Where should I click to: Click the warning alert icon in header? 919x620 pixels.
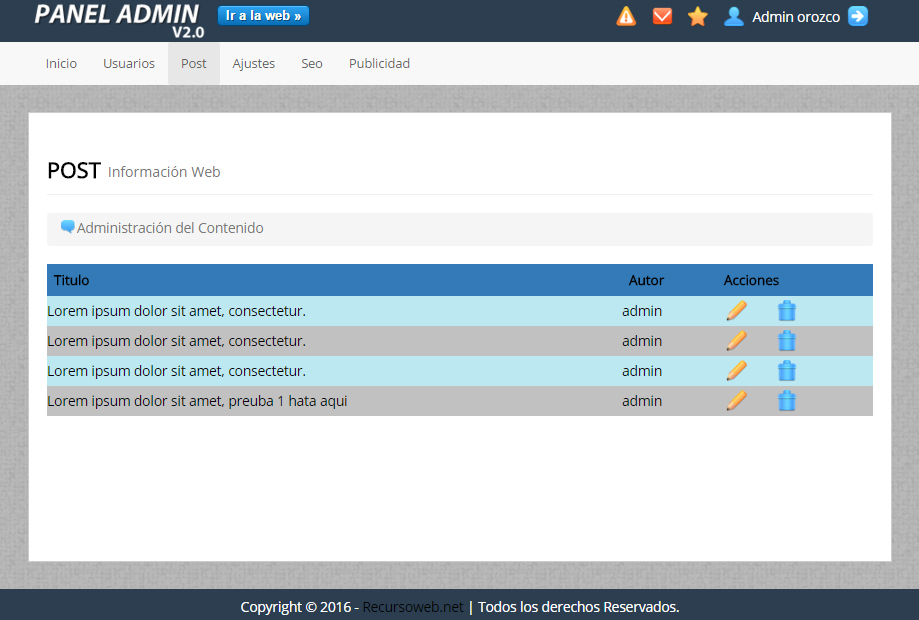coord(626,16)
